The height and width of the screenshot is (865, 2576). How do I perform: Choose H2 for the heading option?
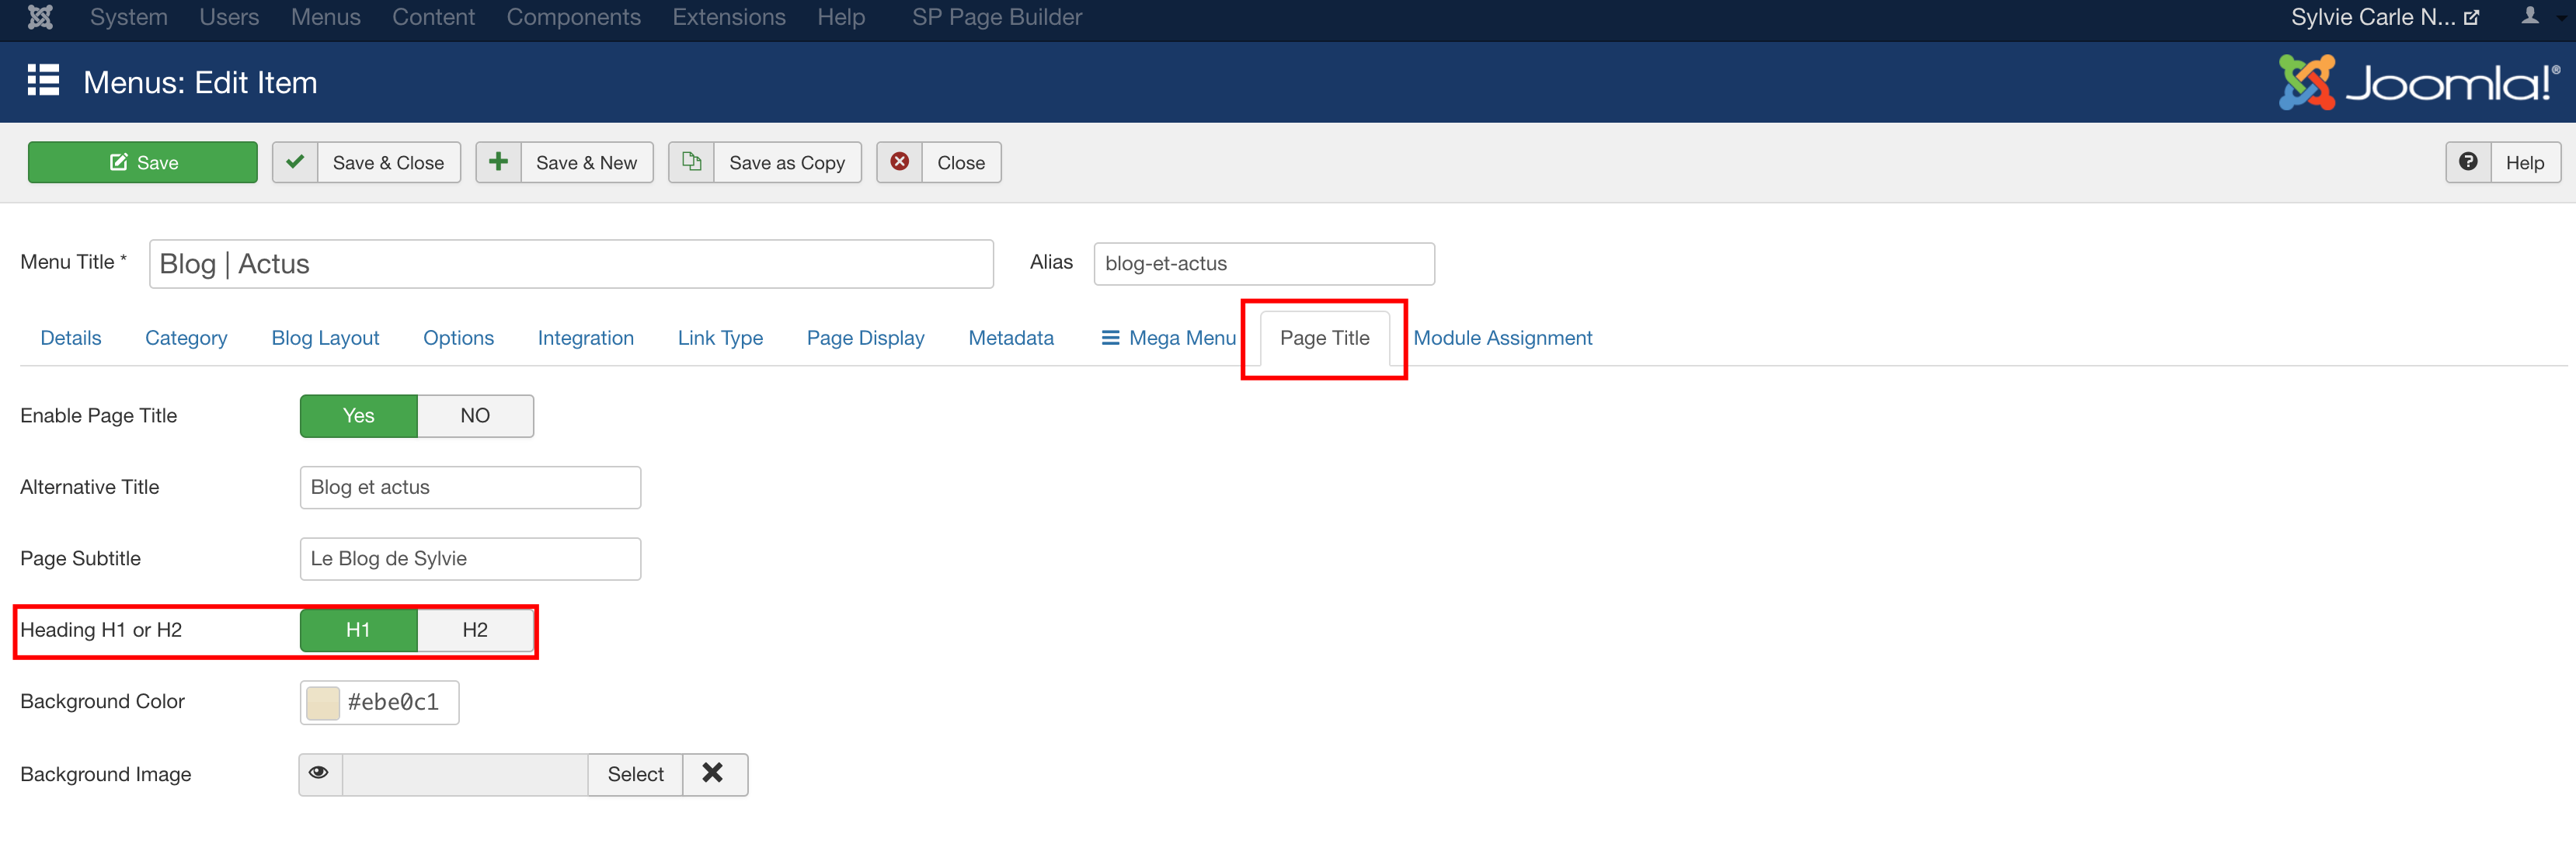(474, 630)
